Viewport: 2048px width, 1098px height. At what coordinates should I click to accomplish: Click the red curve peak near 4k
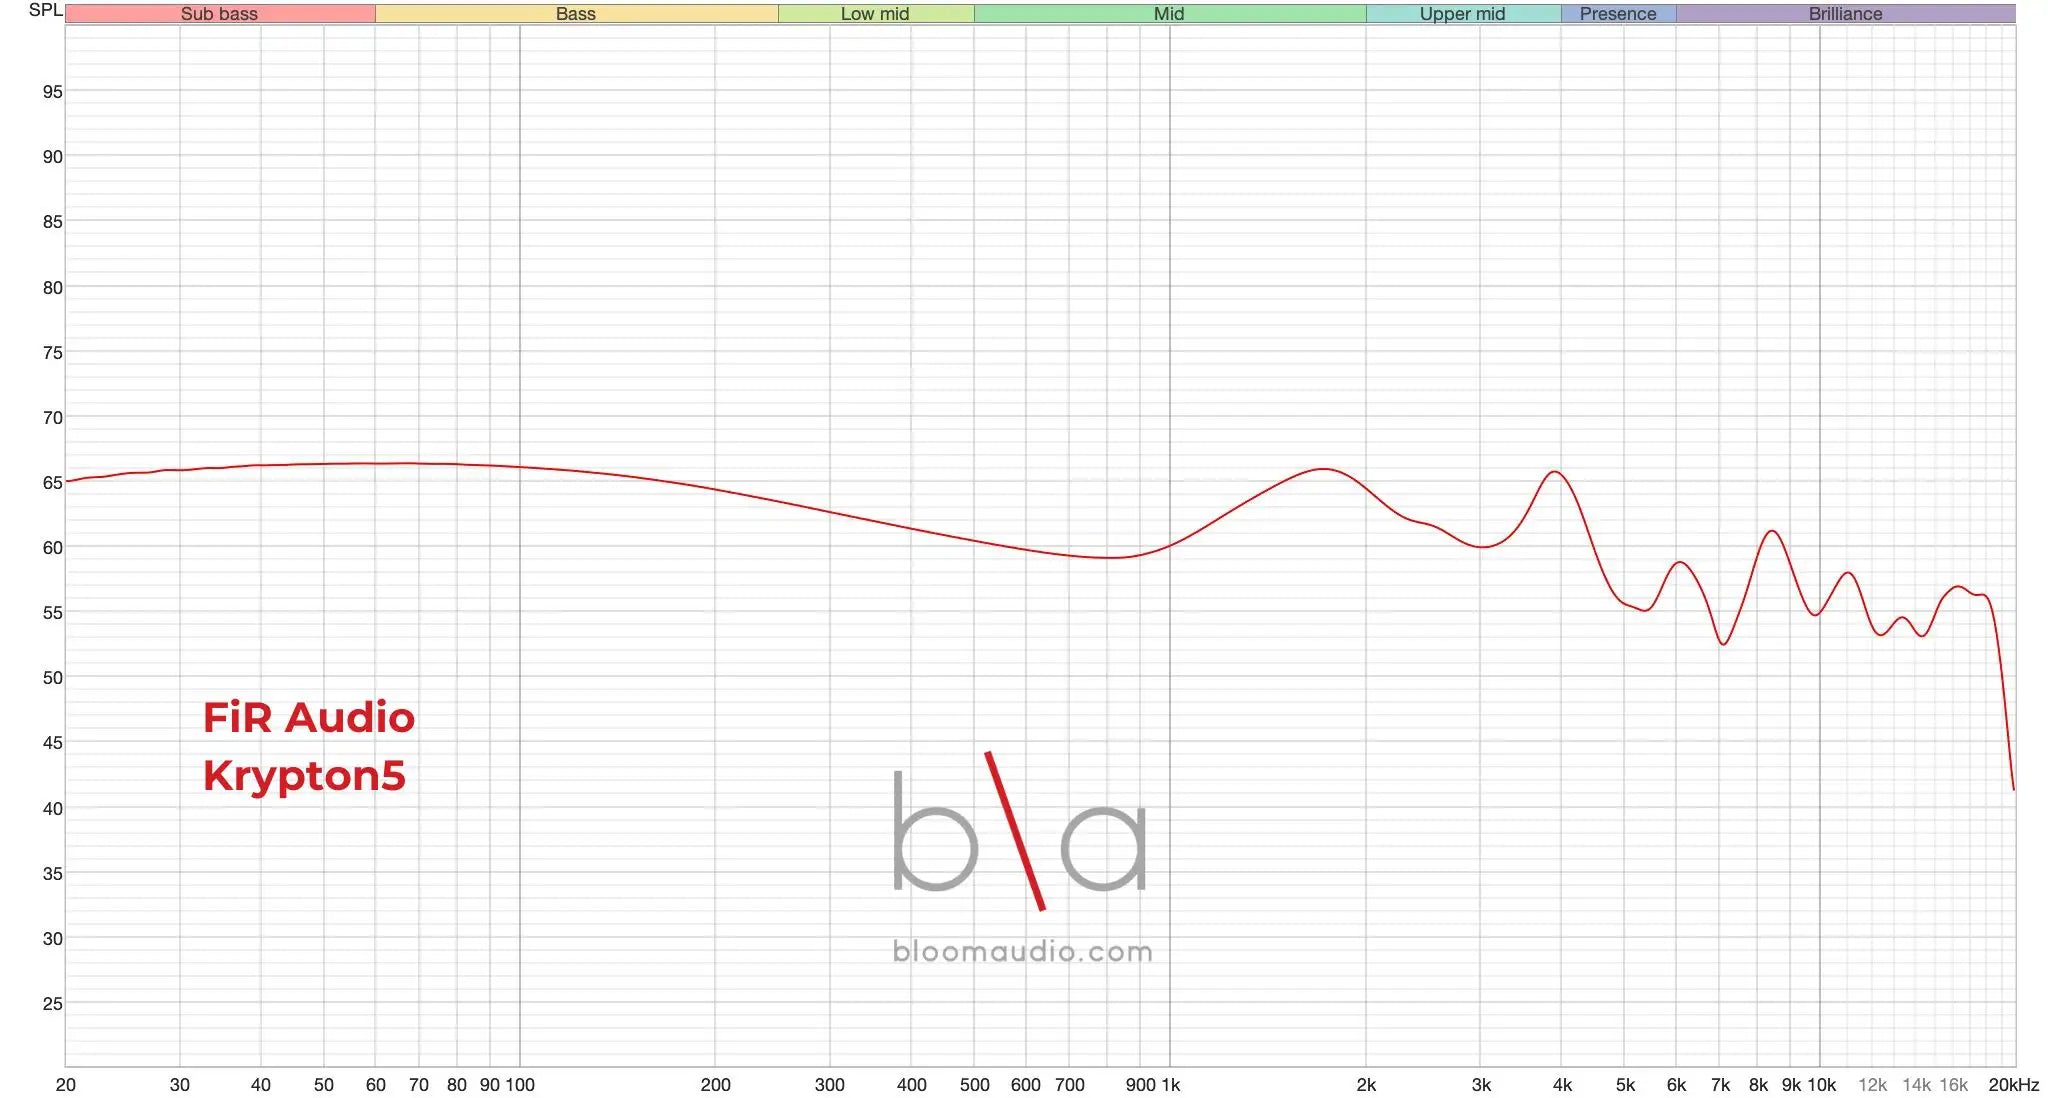tap(1555, 472)
